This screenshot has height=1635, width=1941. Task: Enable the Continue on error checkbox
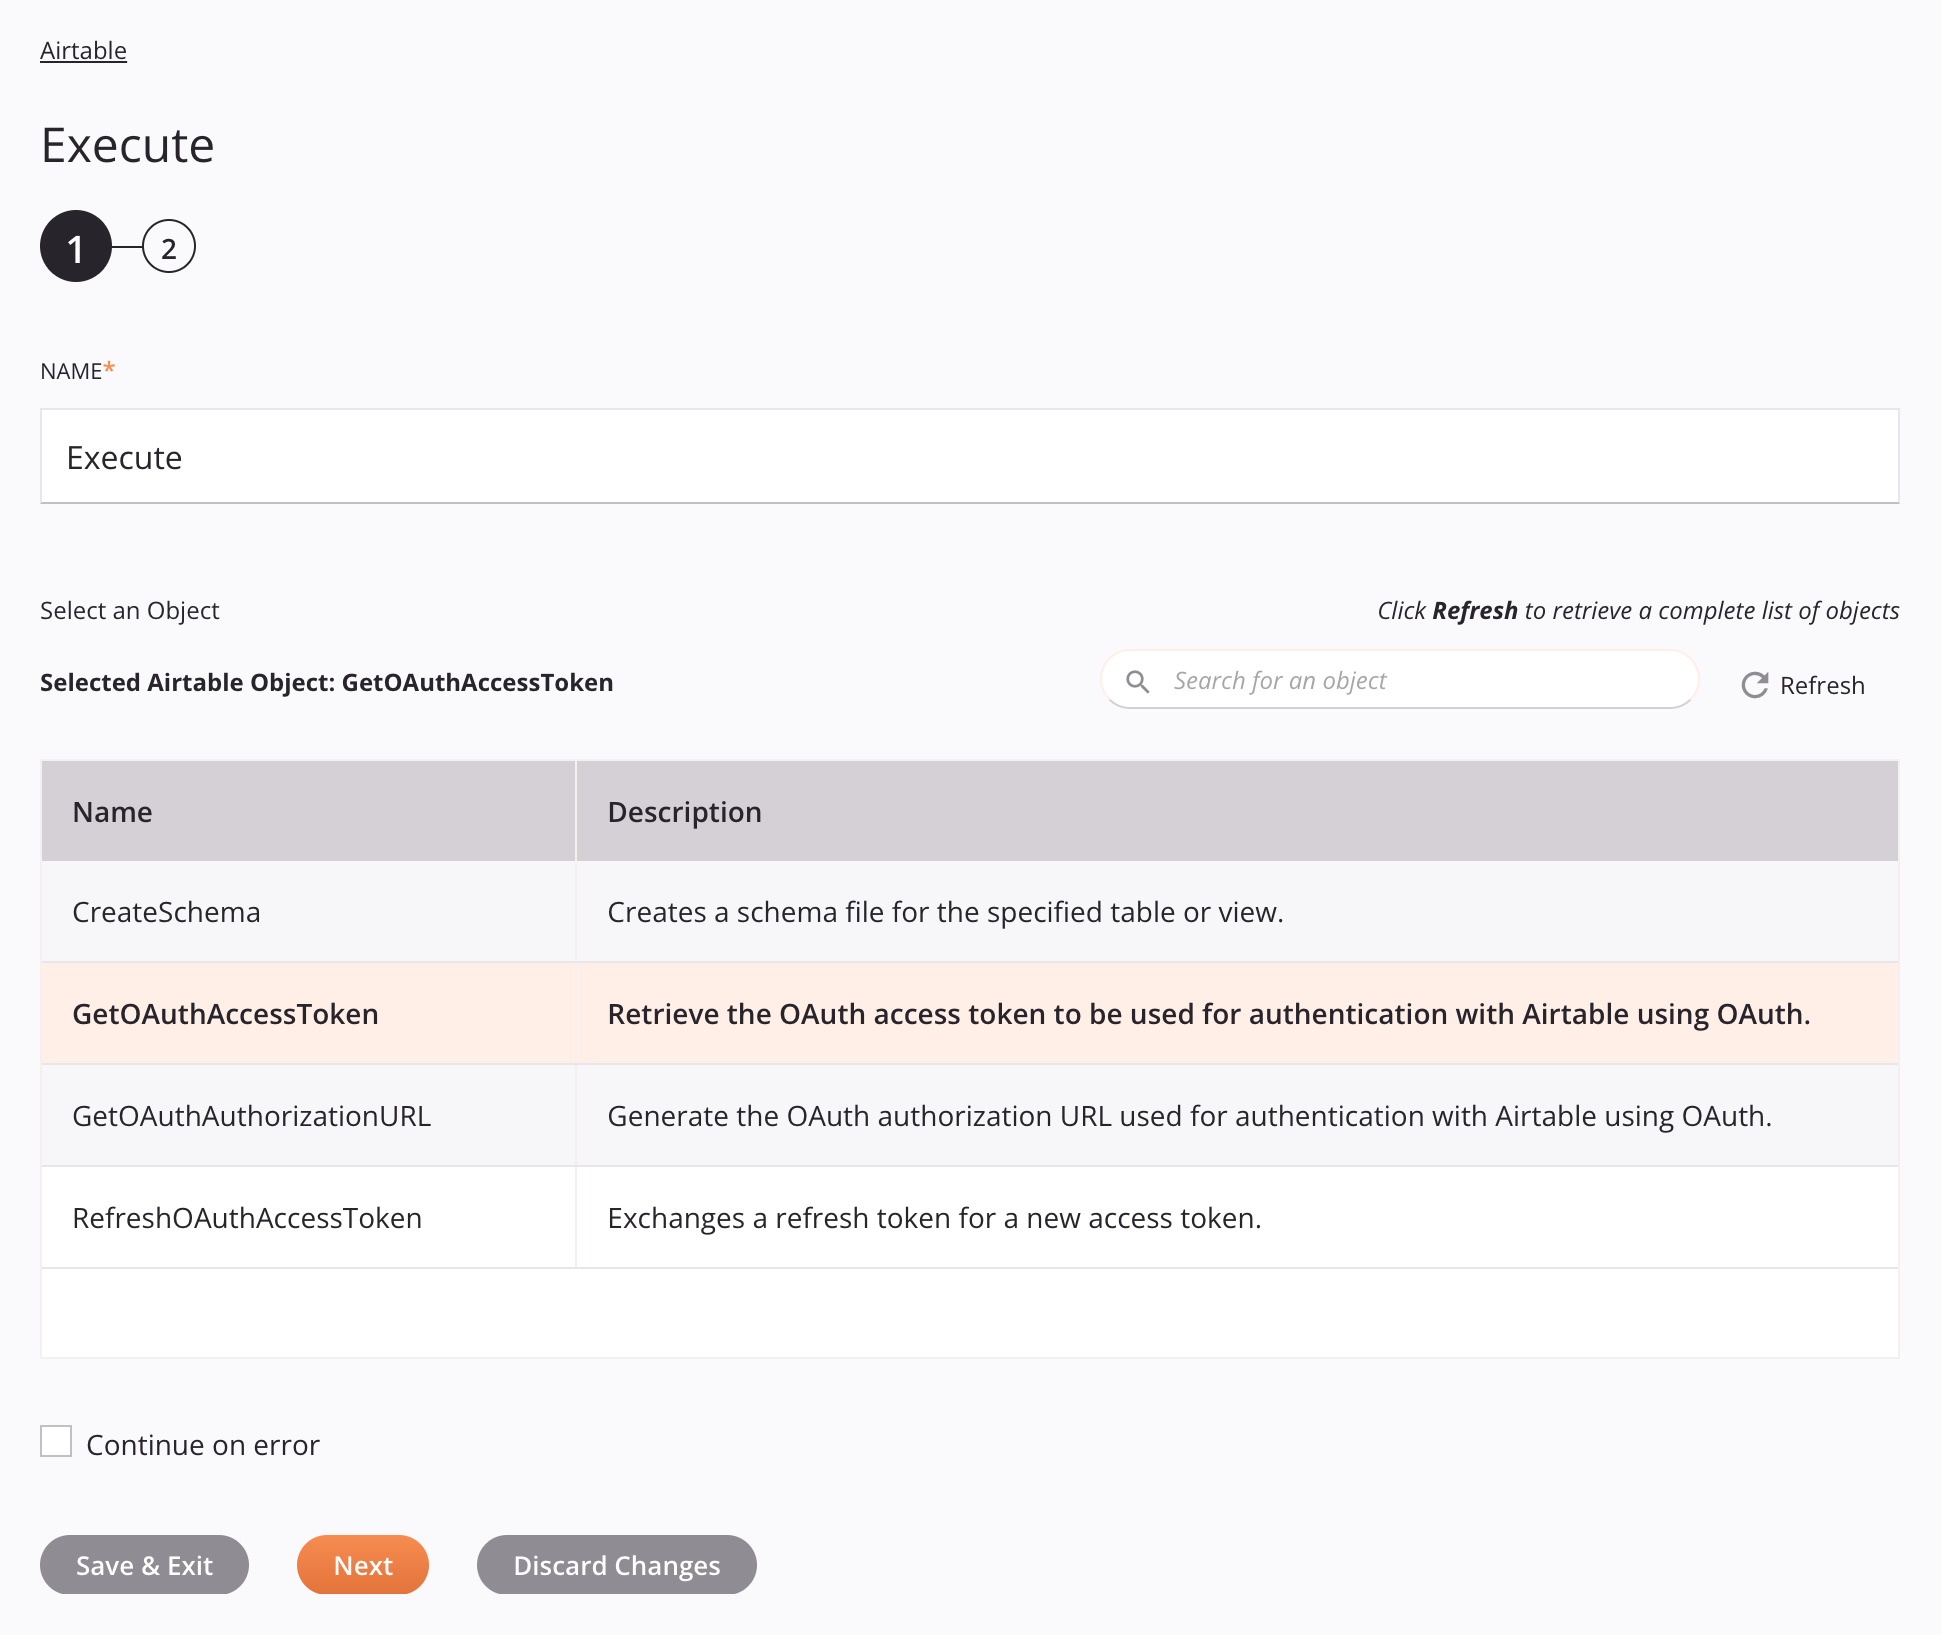point(56,1442)
